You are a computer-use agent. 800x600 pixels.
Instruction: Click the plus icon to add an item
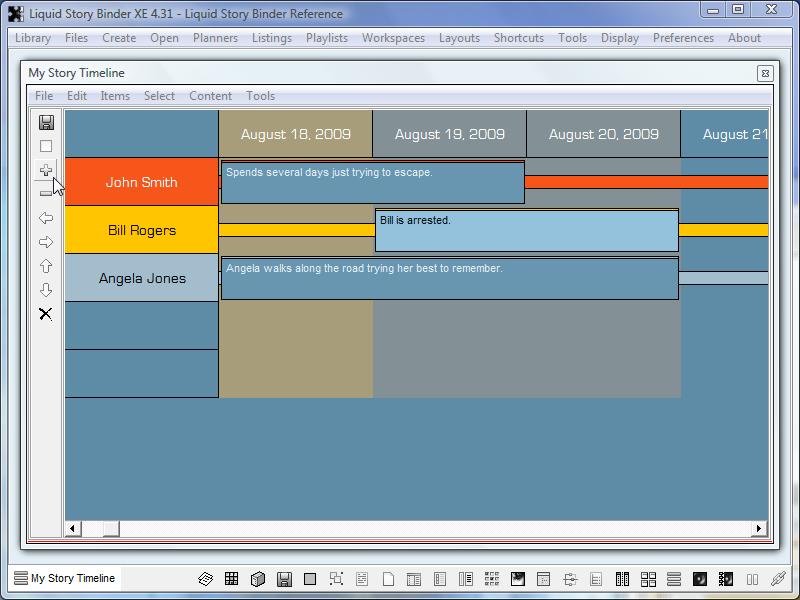click(46, 170)
